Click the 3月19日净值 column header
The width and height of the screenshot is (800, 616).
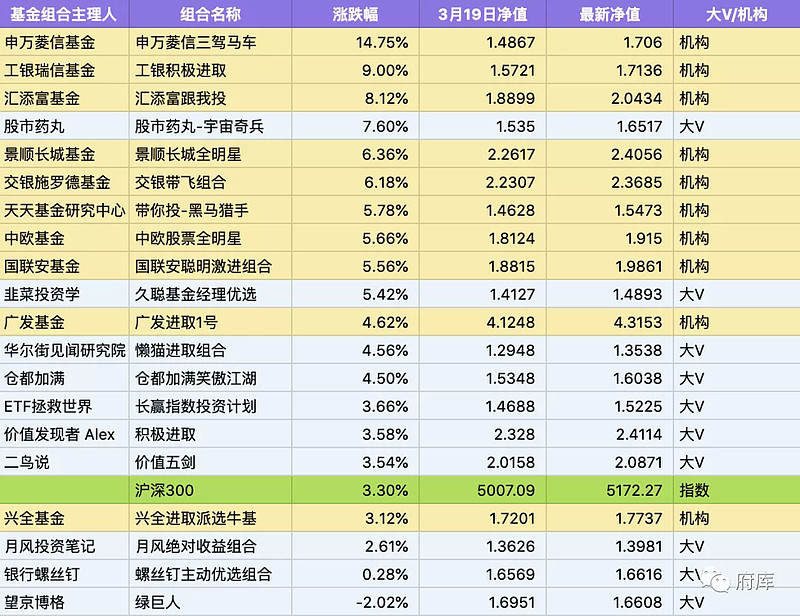point(483,14)
